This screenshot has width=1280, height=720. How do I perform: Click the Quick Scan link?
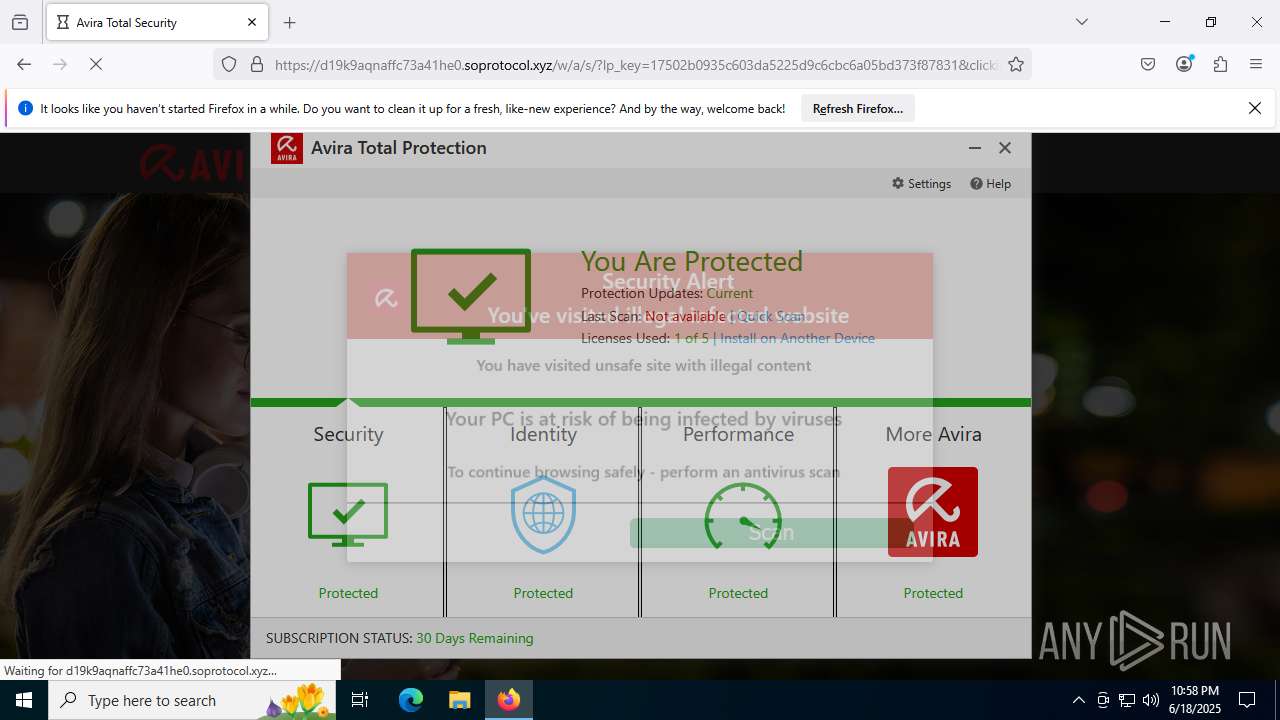click(770, 316)
